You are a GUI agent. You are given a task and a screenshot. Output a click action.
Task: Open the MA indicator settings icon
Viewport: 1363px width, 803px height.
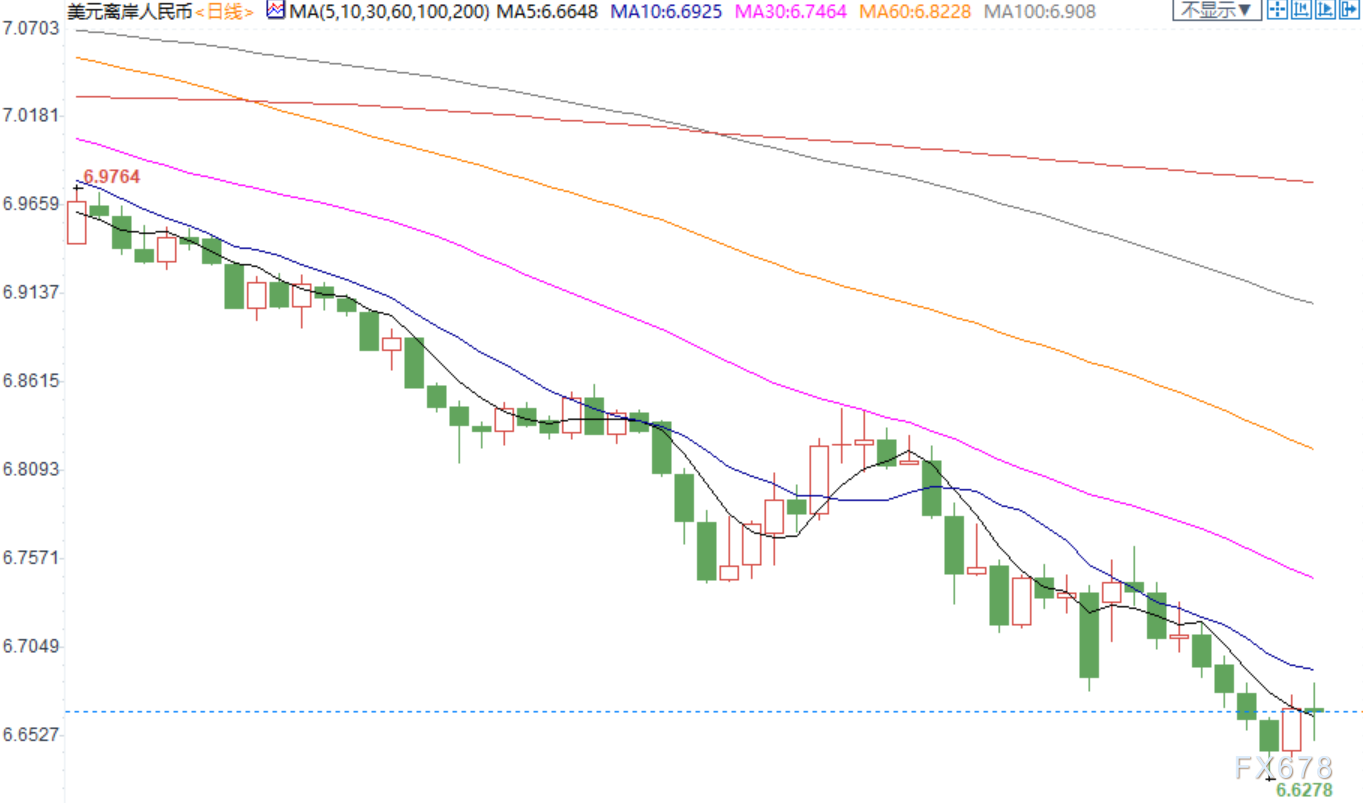(x=276, y=11)
